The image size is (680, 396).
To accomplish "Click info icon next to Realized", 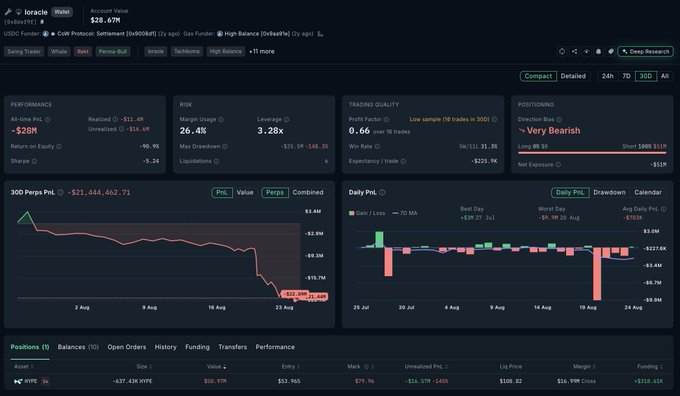I will pyautogui.click(x=115, y=119).
